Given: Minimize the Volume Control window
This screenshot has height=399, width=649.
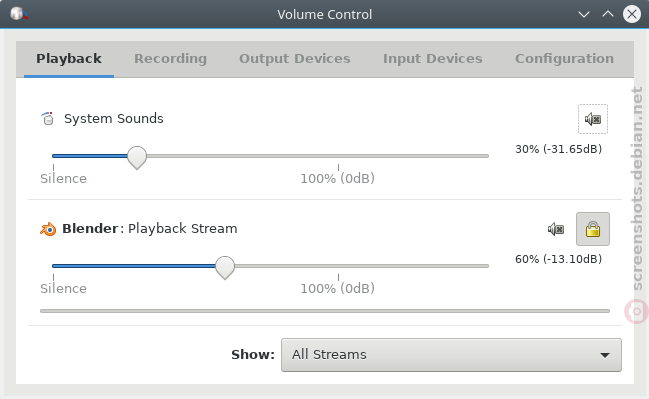Looking at the screenshot, I should 584,14.
